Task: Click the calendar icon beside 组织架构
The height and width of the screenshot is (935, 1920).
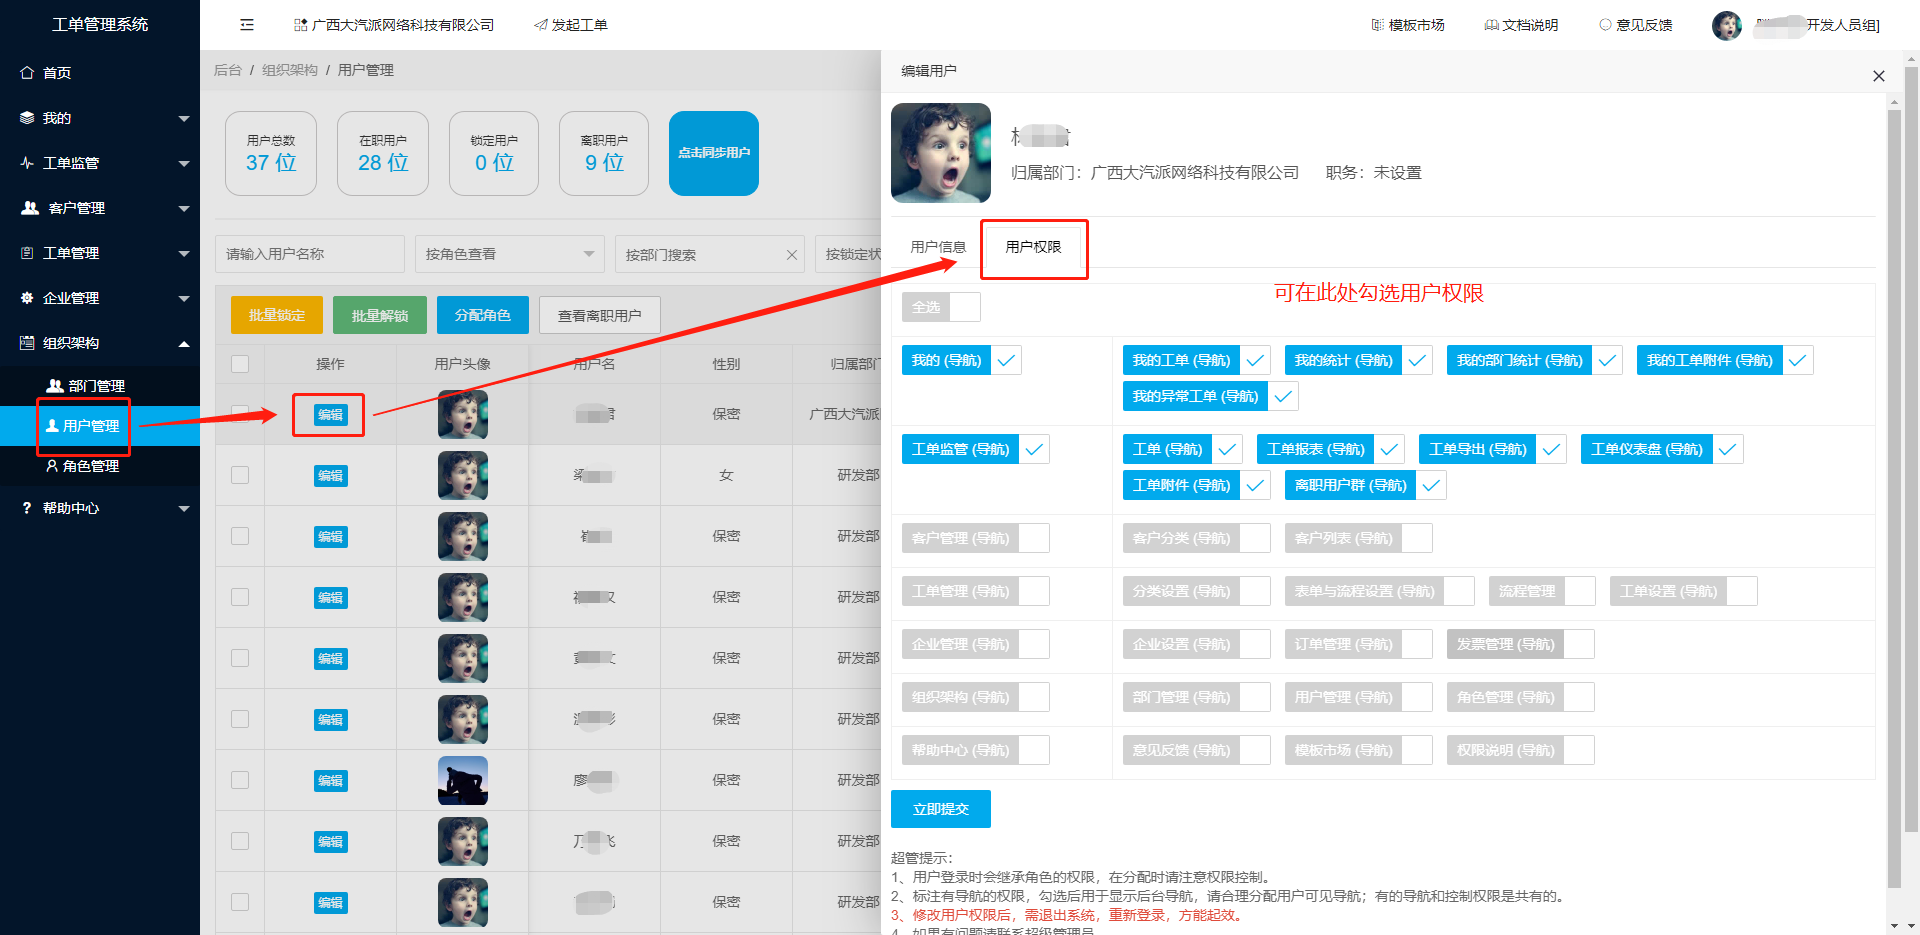Action: [x=27, y=343]
